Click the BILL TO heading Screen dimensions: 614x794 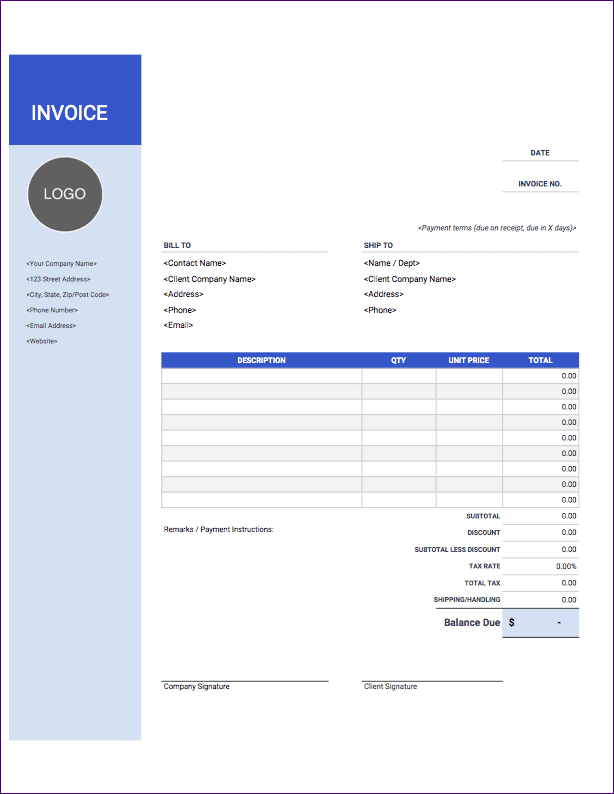tap(177, 245)
